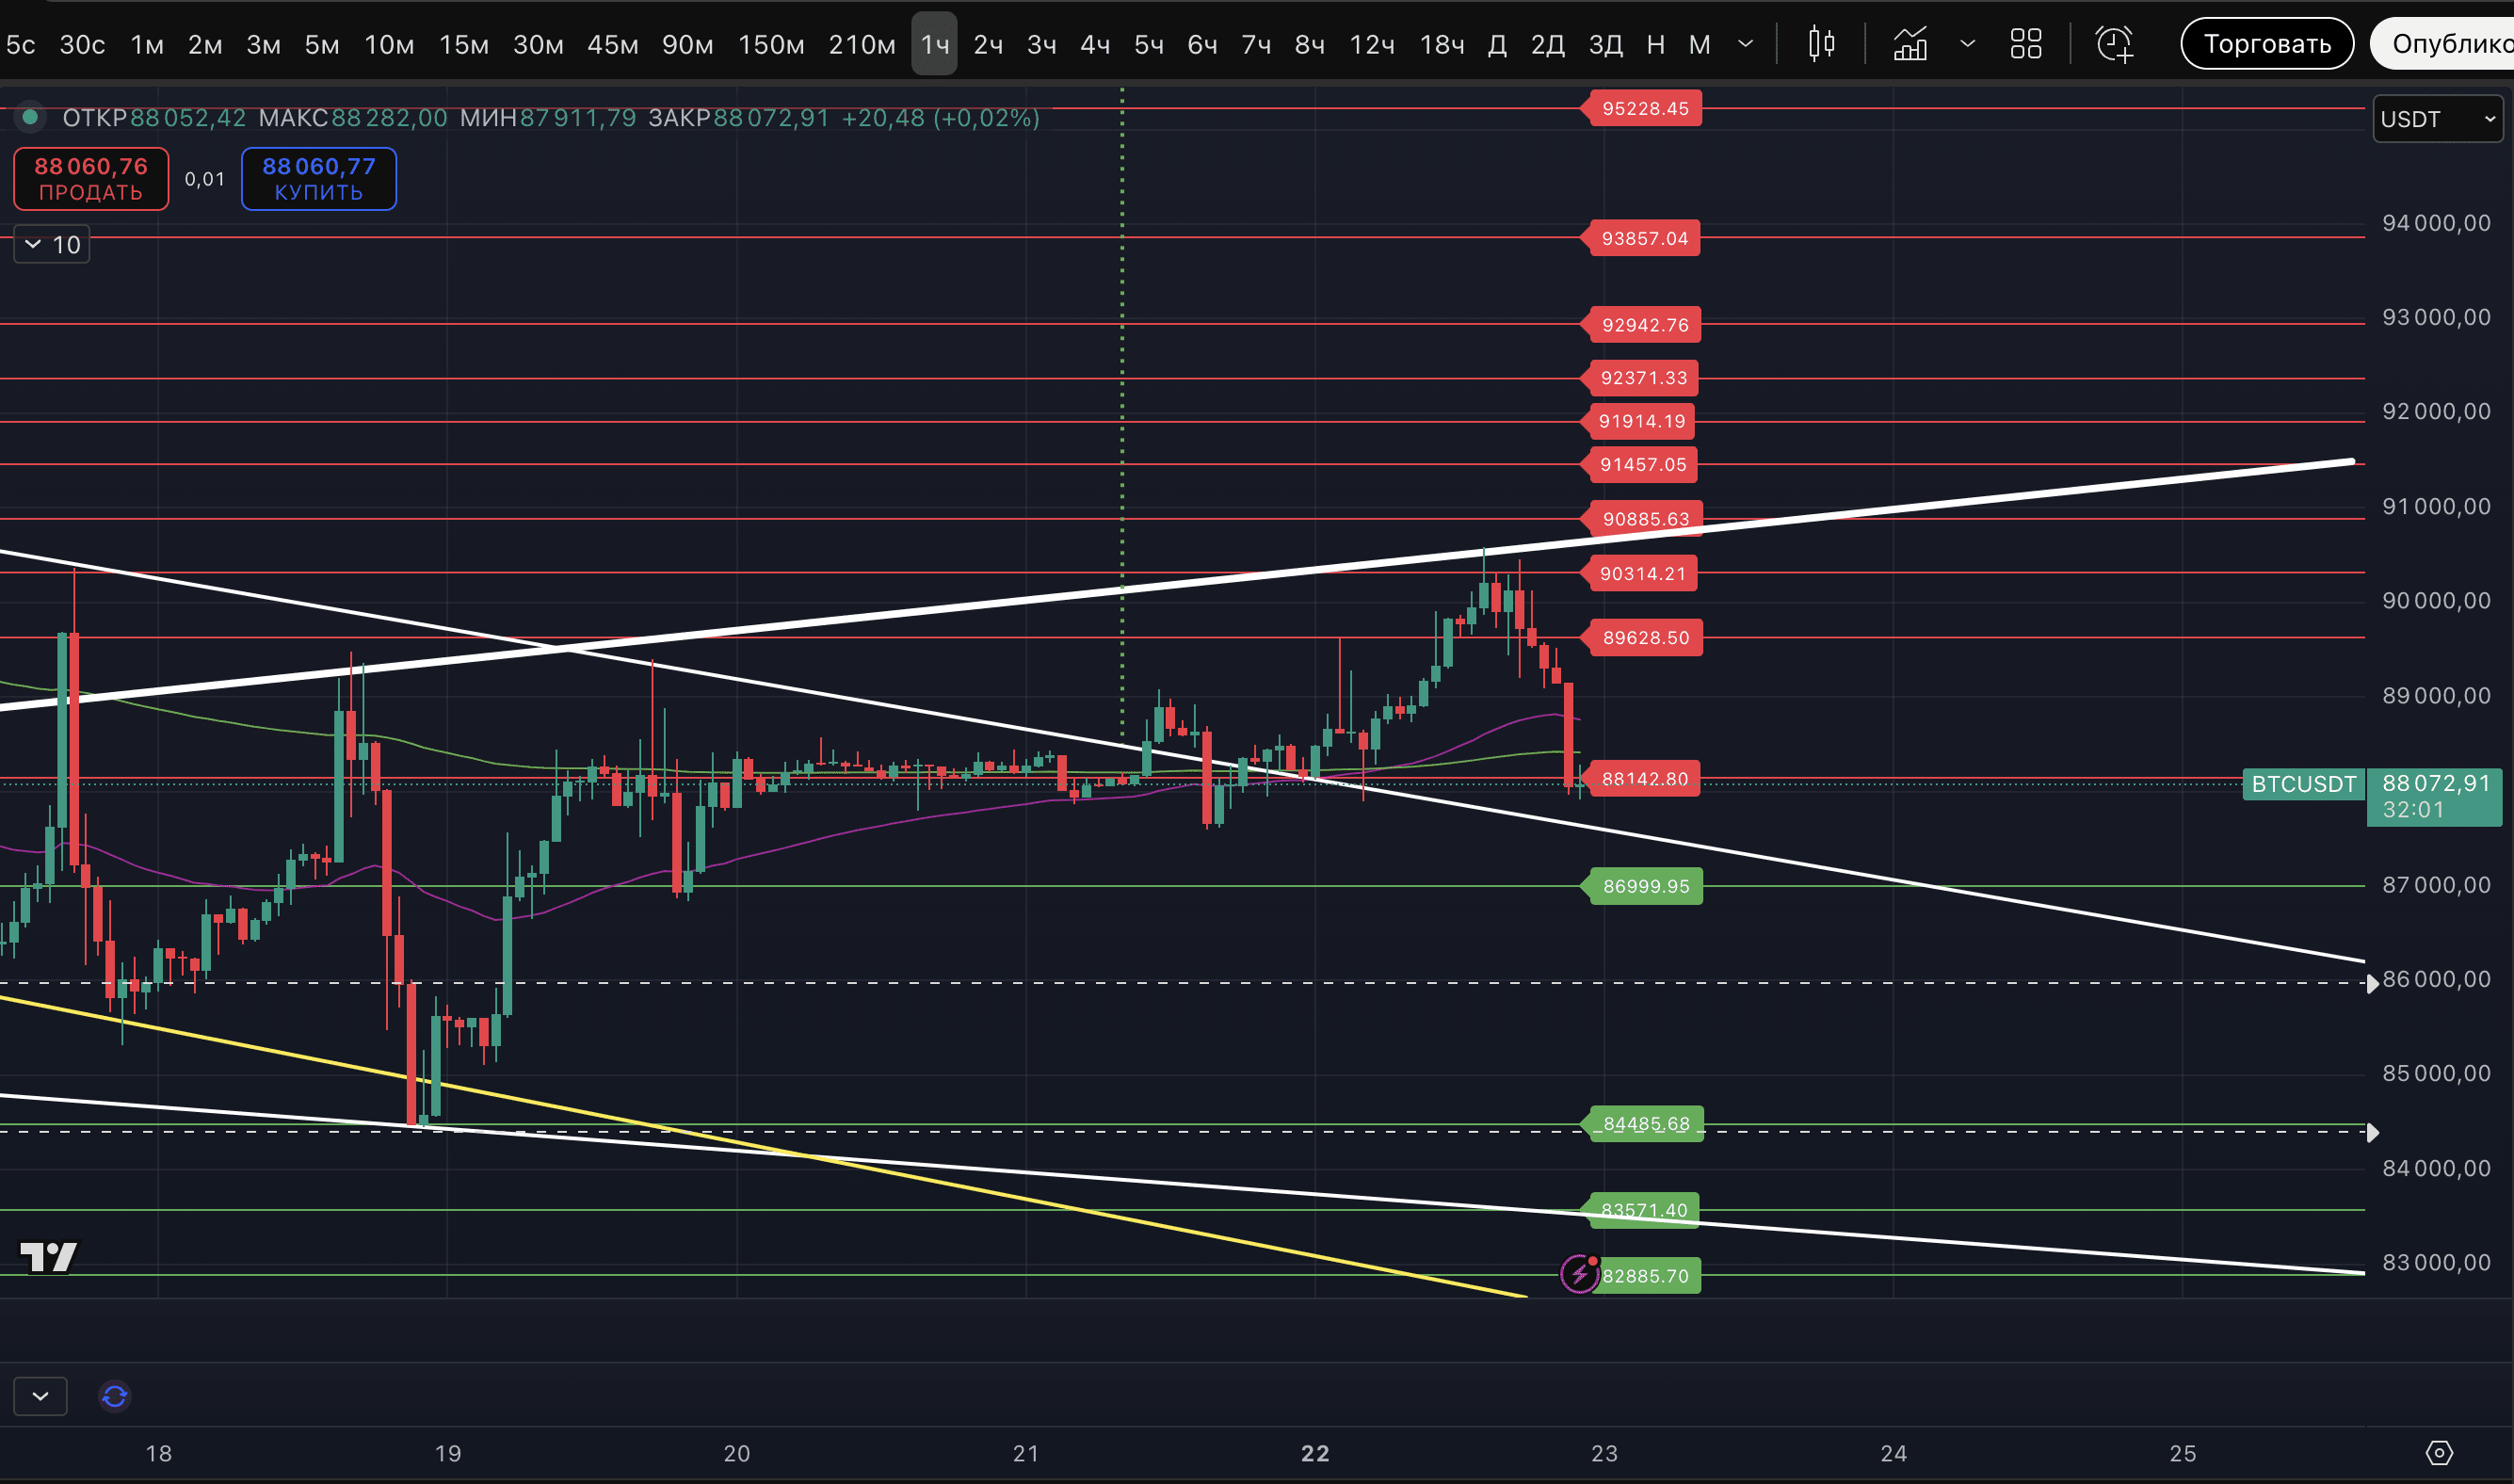Expand the timeframe list chevron
Screen dimensions: 2514x1484
(1746, 44)
